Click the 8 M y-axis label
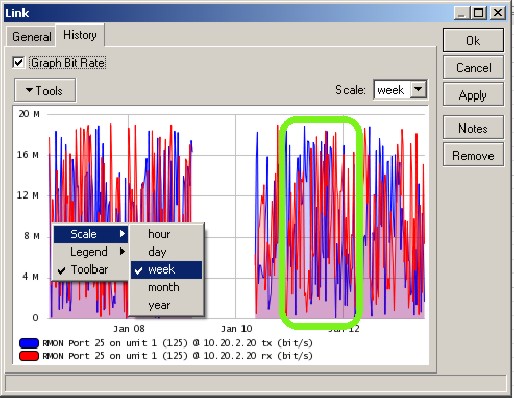This screenshot has width=514, height=398. pyautogui.click(x=32, y=236)
